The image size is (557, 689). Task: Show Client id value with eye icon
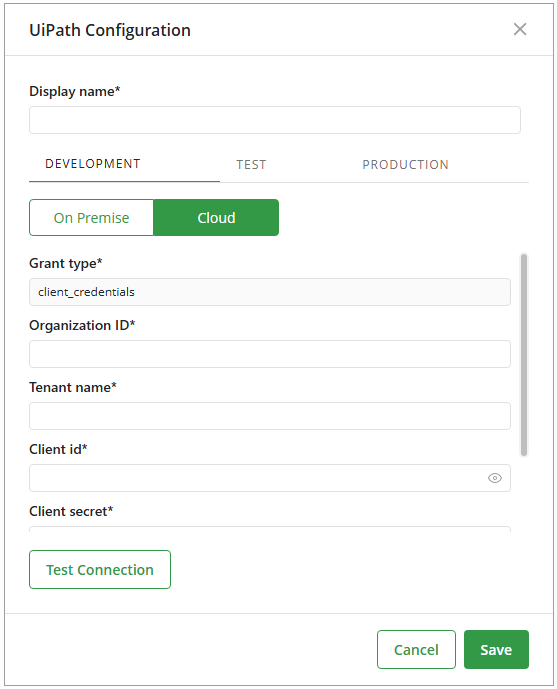tap(495, 478)
